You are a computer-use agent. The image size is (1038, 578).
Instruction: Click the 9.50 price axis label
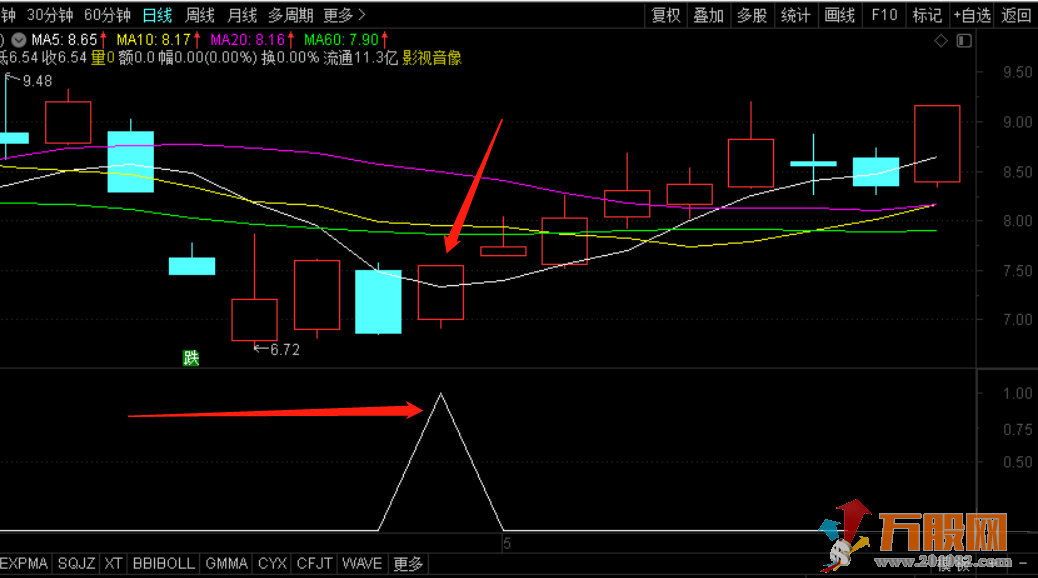tap(1017, 72)
